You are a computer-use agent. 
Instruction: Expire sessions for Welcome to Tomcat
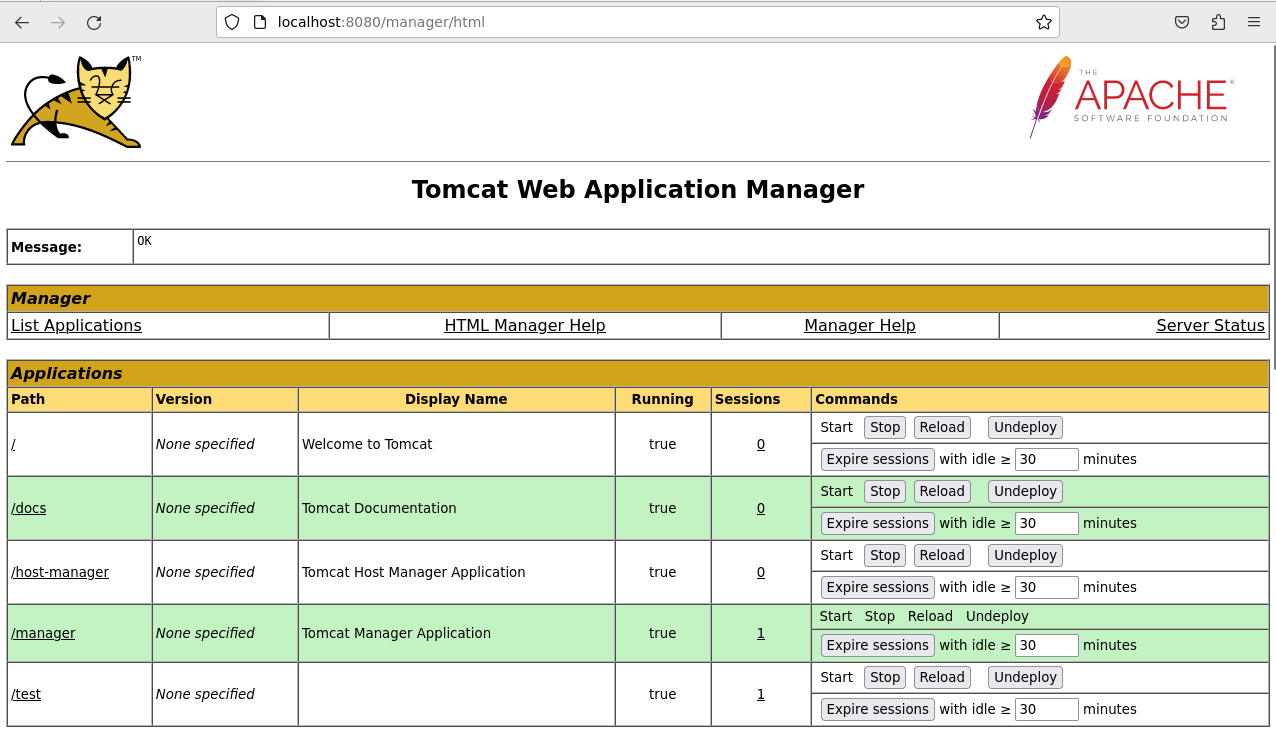(878, 459)
